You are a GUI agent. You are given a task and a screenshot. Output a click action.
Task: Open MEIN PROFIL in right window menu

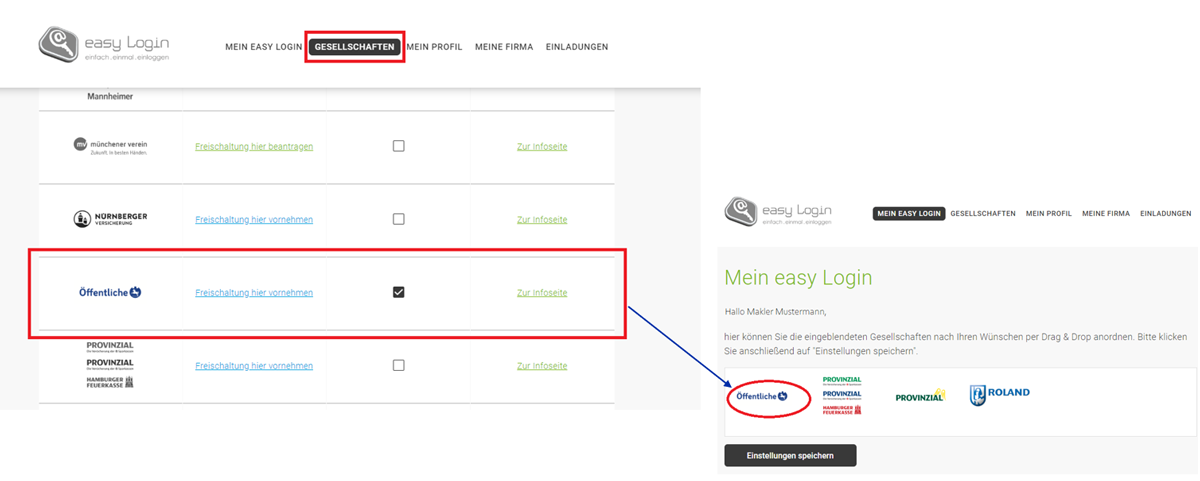pos(1049,214)
